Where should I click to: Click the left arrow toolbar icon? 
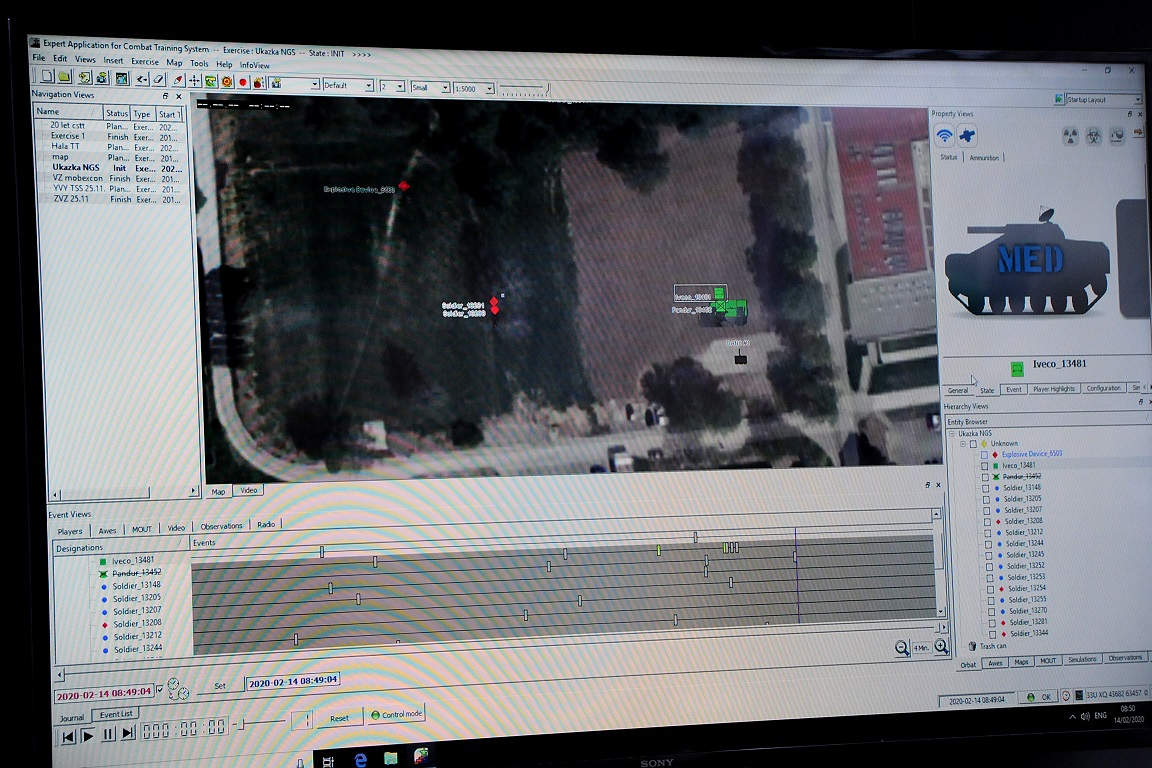(x=141, y=79)
